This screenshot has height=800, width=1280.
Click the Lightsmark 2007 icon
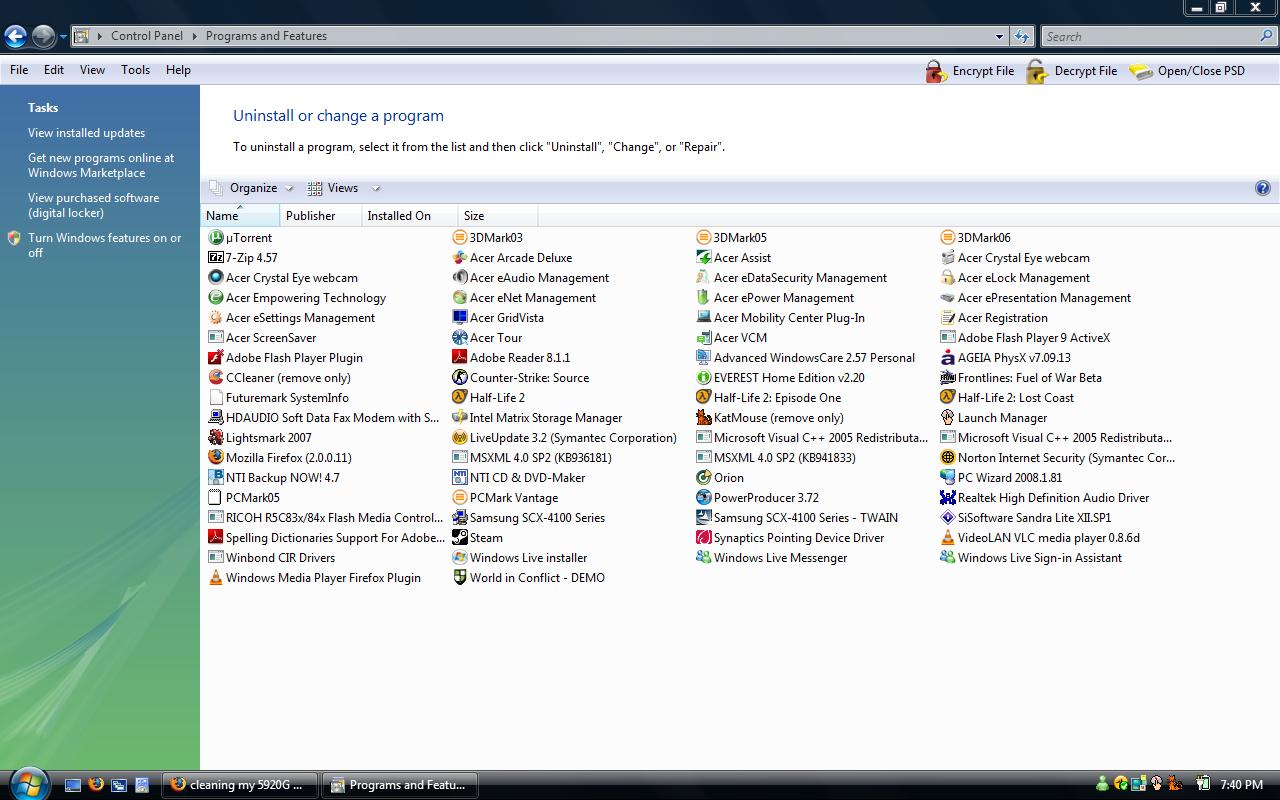215,438
